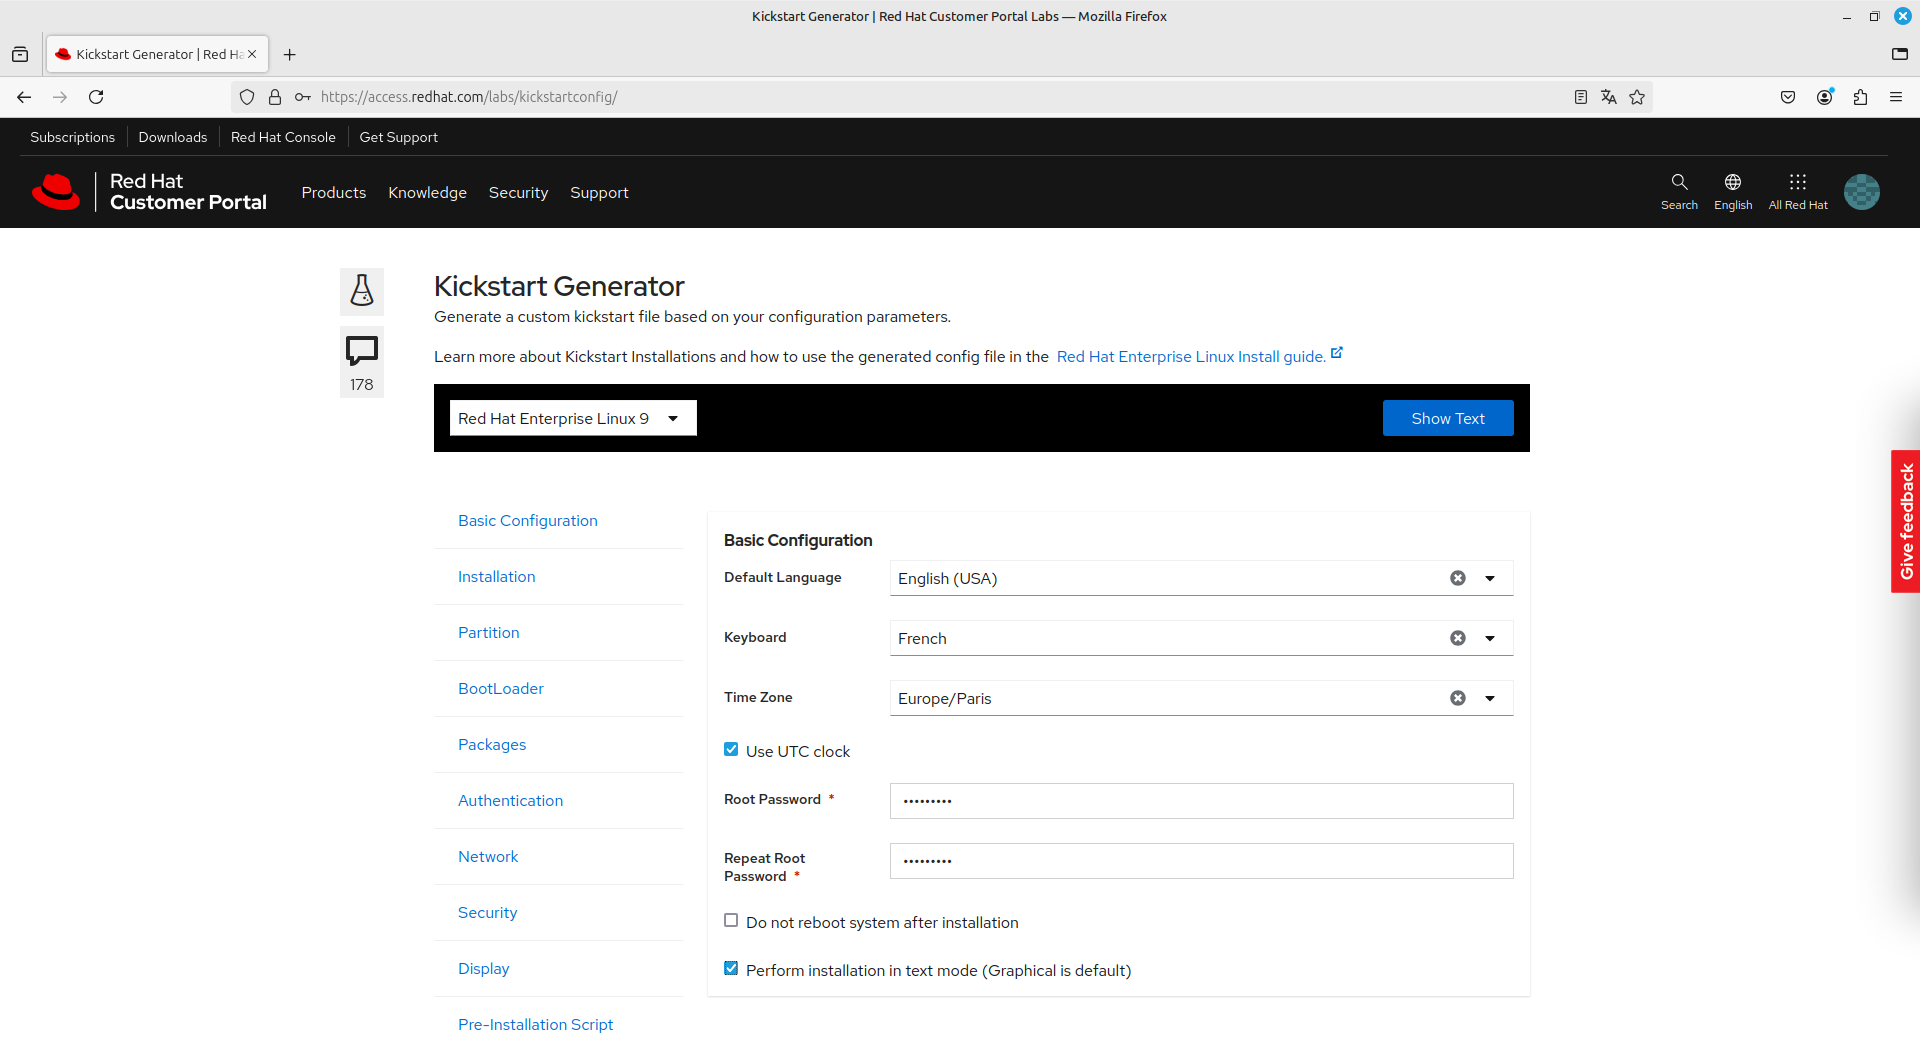This screenshot has height=1040, width=1920.
Task: Click the Translate page icon in address bar
Action: (x=1609, y=97)
